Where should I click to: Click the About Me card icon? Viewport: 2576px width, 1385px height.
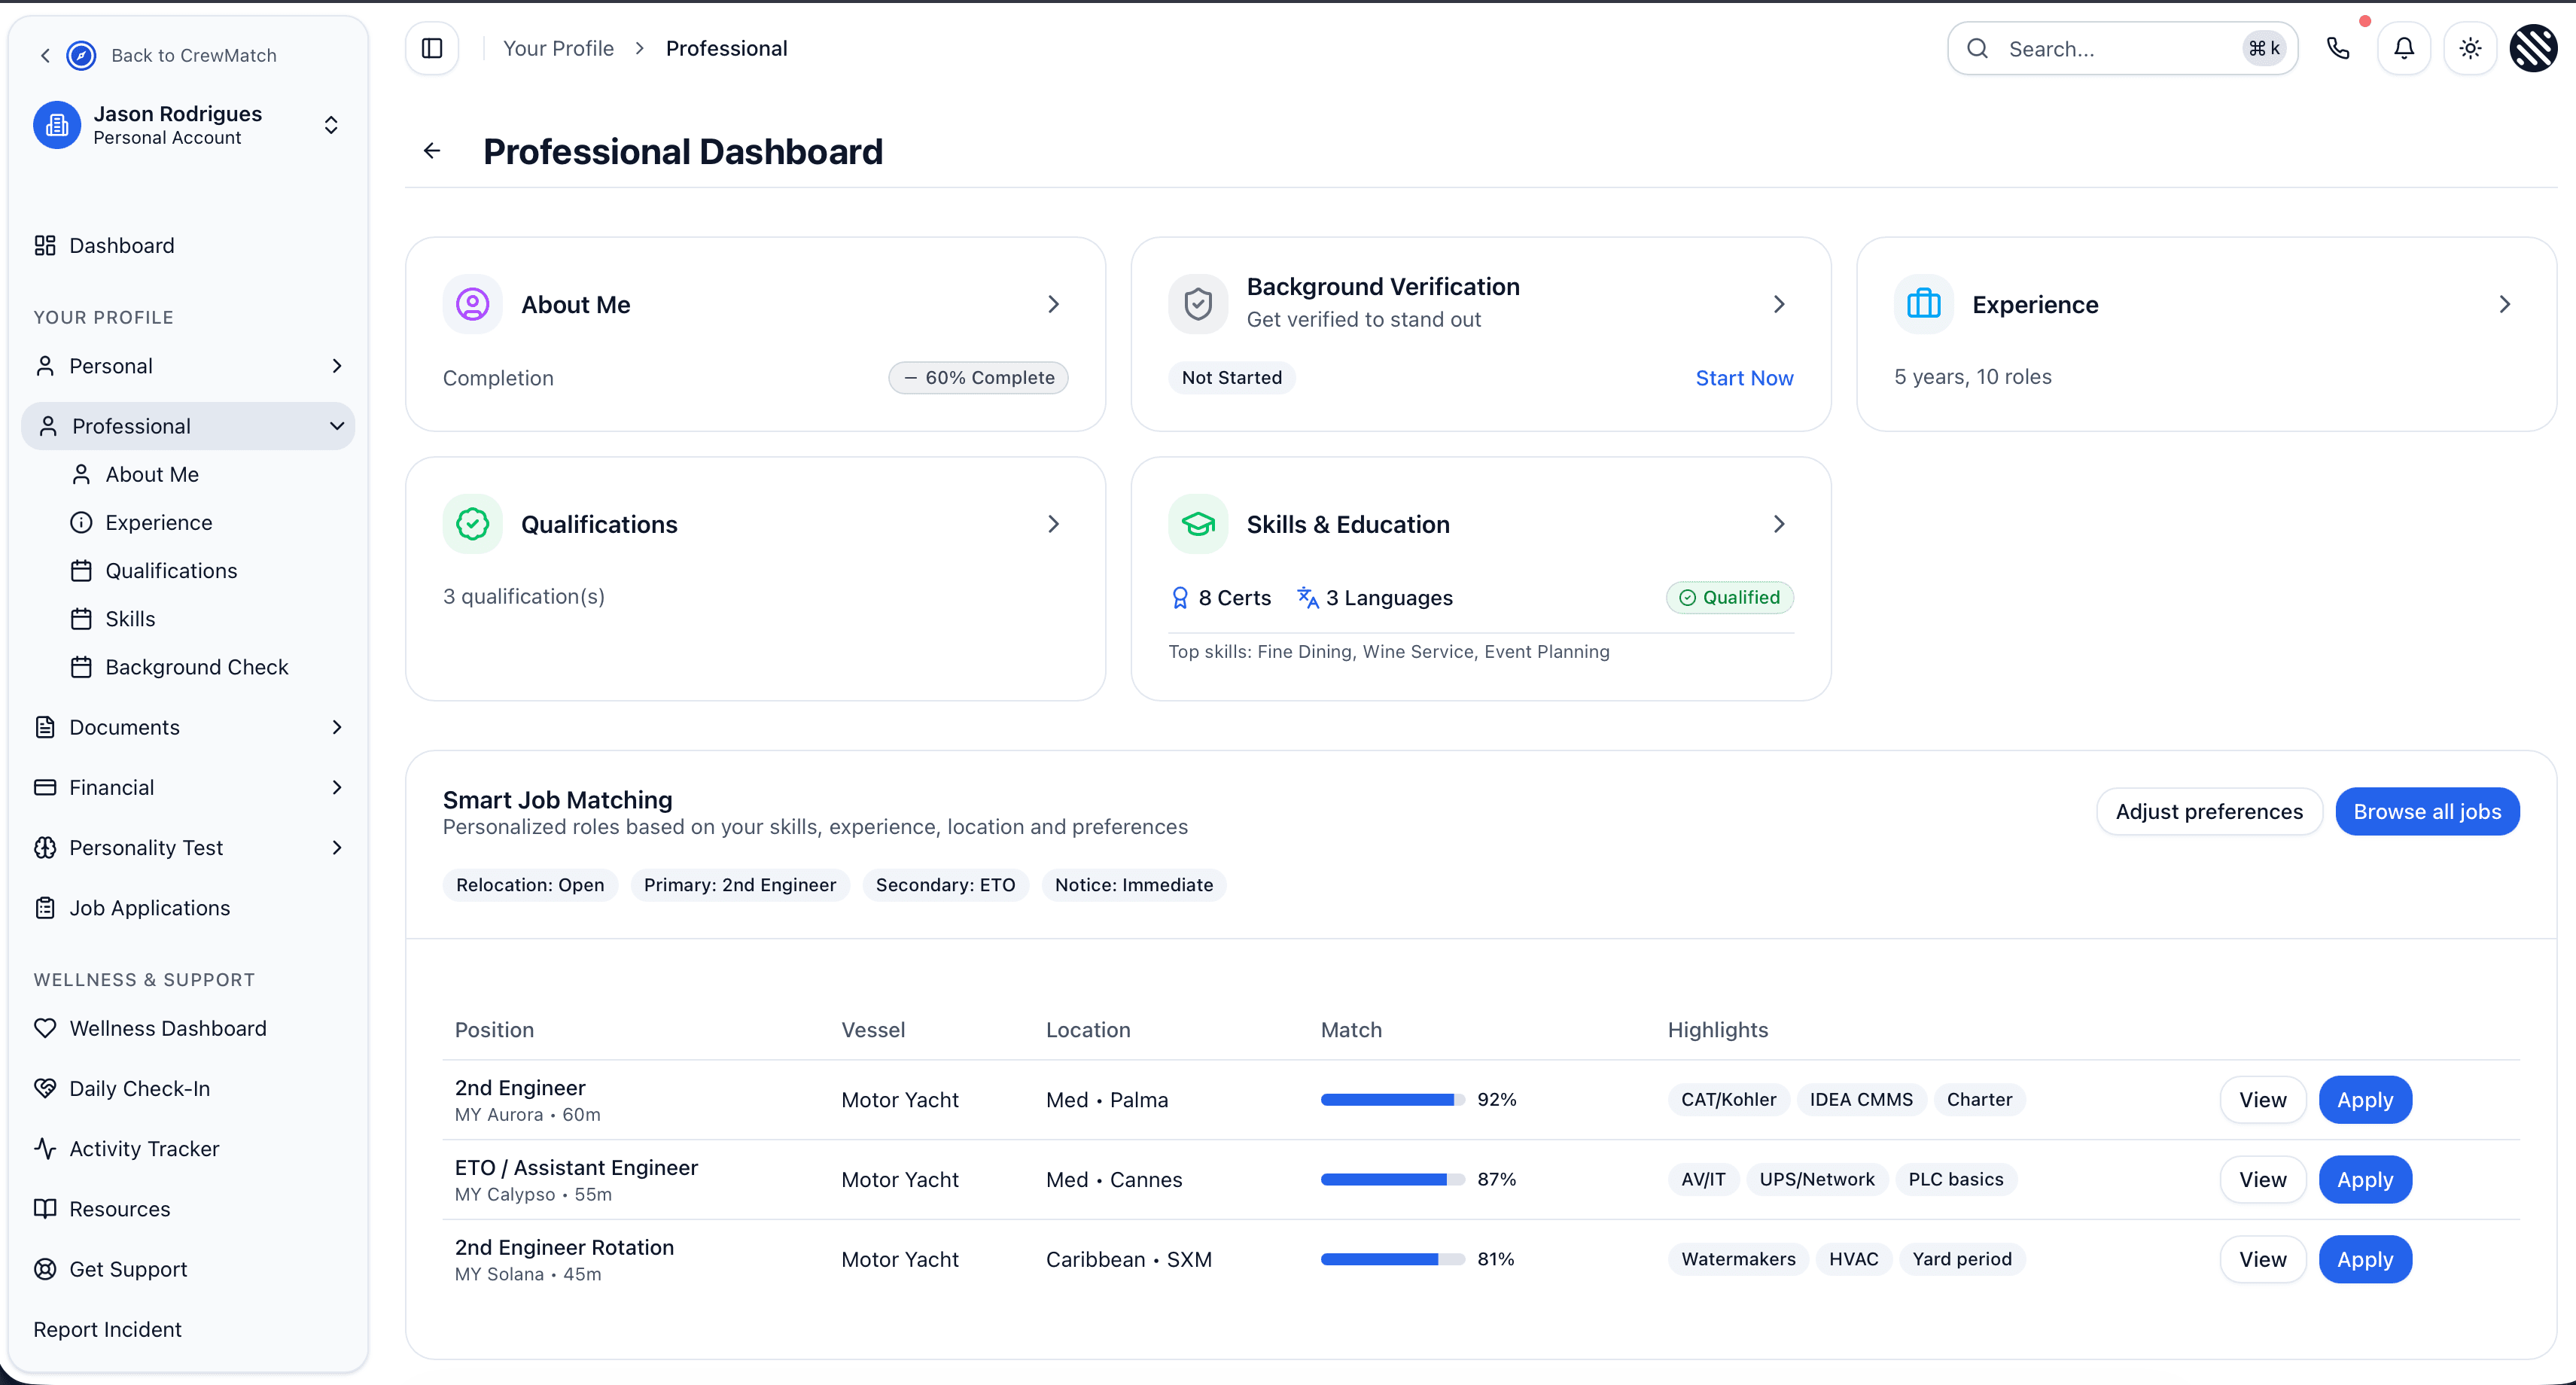[473, 304]
